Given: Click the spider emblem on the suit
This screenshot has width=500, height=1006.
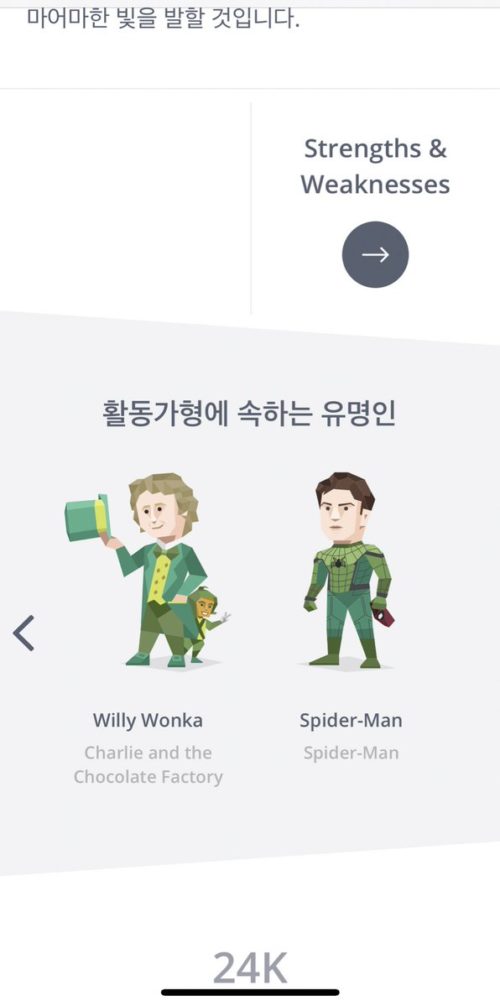Looking at the screenshot, I should [x=338, y=564].
